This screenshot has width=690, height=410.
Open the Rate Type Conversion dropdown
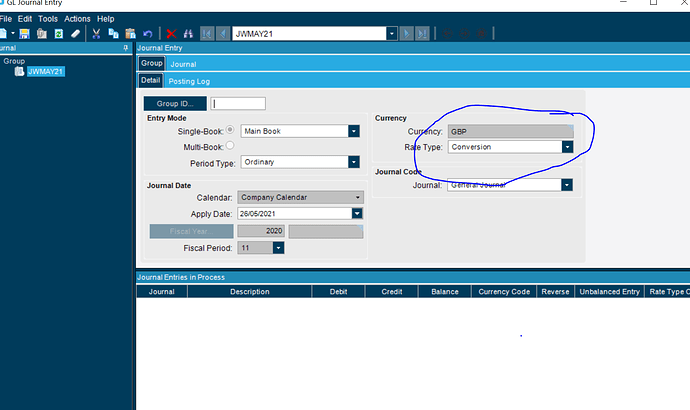tap(568, 147)
